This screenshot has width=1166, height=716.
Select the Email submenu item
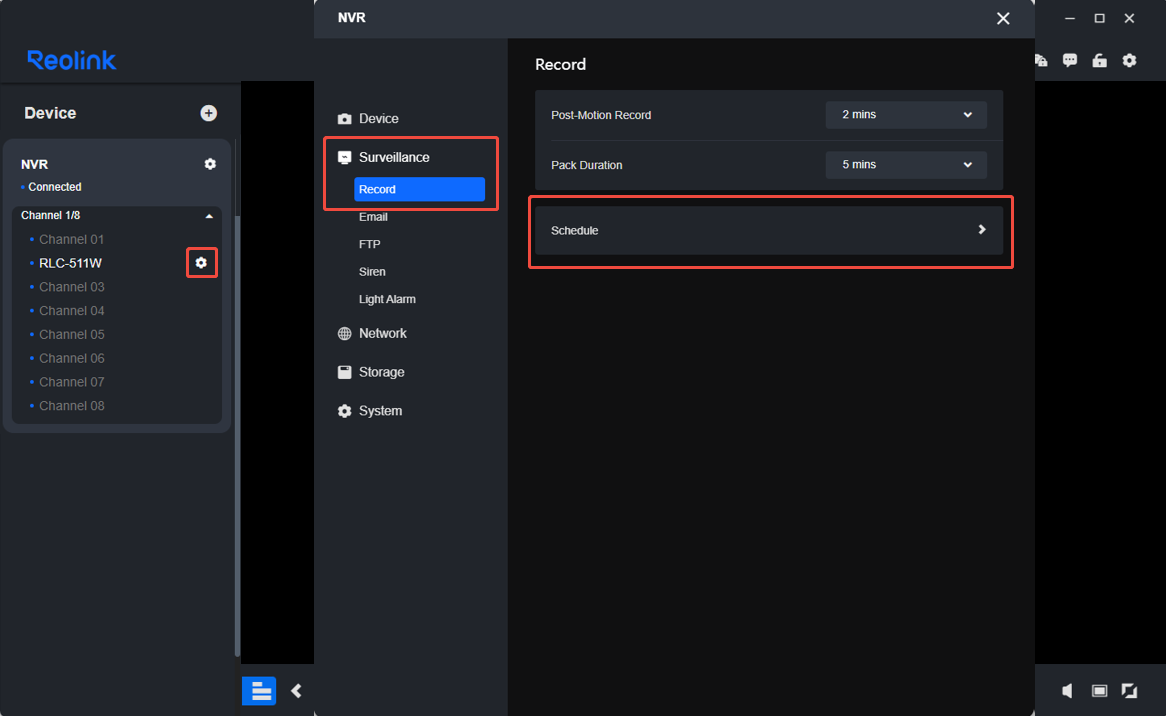[x=373, y=217]
